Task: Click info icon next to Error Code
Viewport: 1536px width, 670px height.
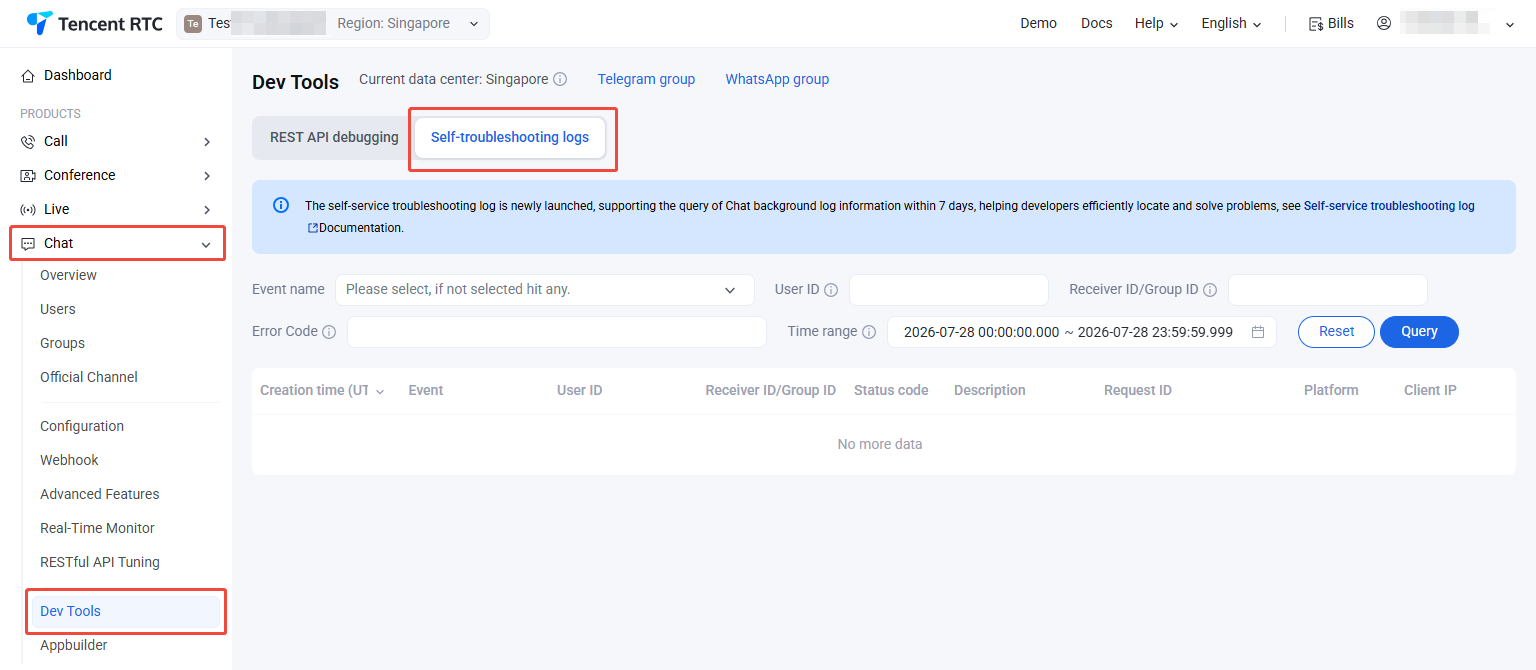Action: click(329, 332)
